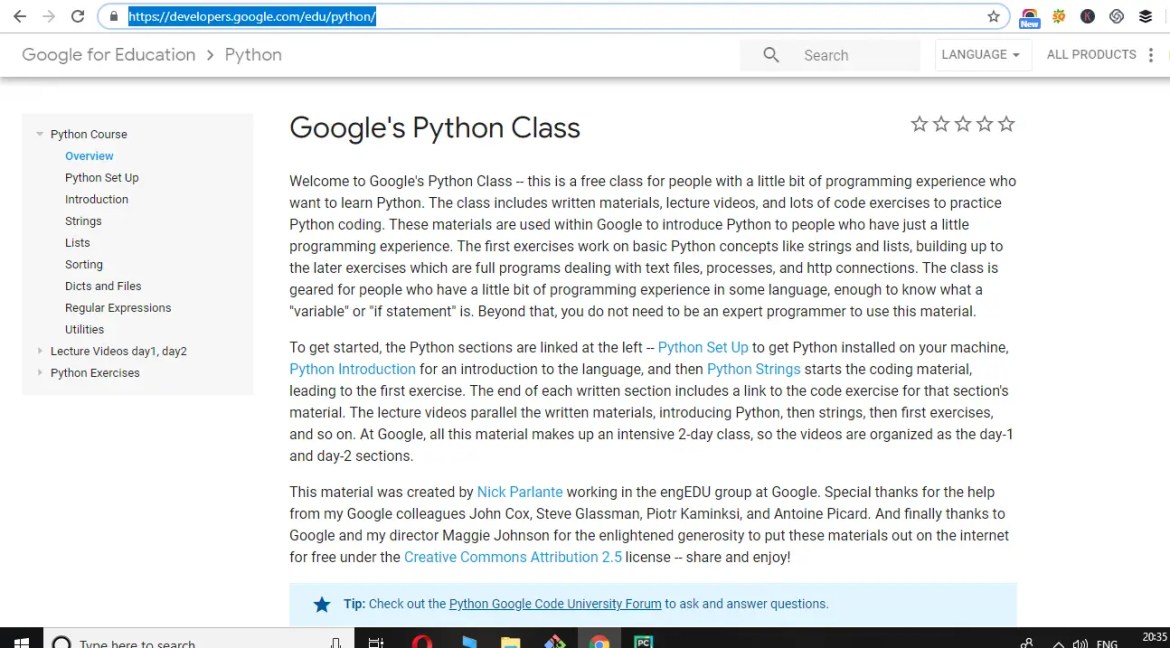The width and height of the screenshot is (1170, 648).
Task: Click the ENG language indicator in tray
Action: click(1107, 644)
